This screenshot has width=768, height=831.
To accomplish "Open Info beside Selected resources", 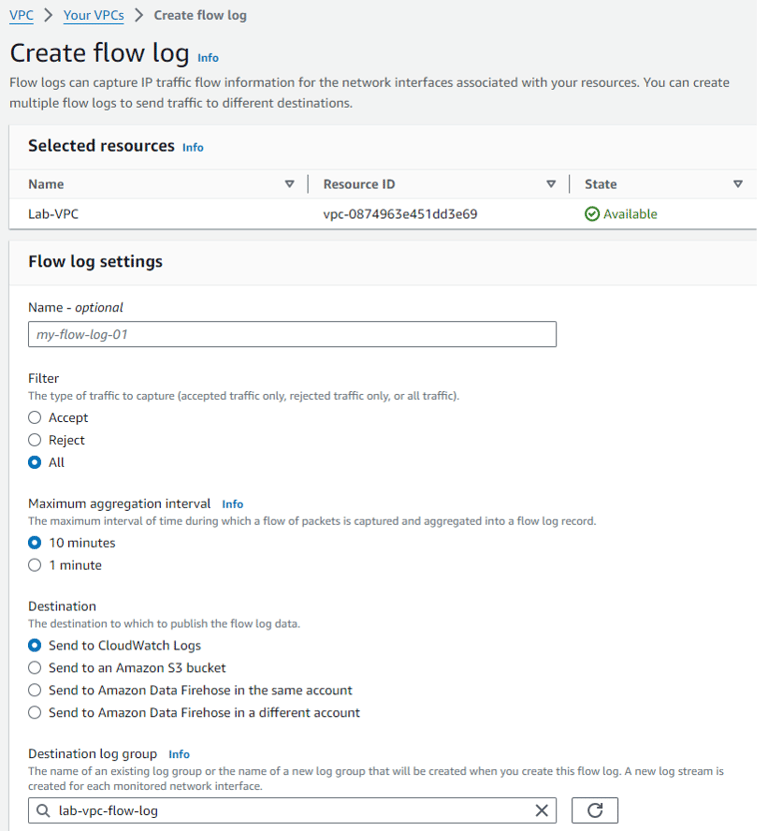I will coord(193,147).
